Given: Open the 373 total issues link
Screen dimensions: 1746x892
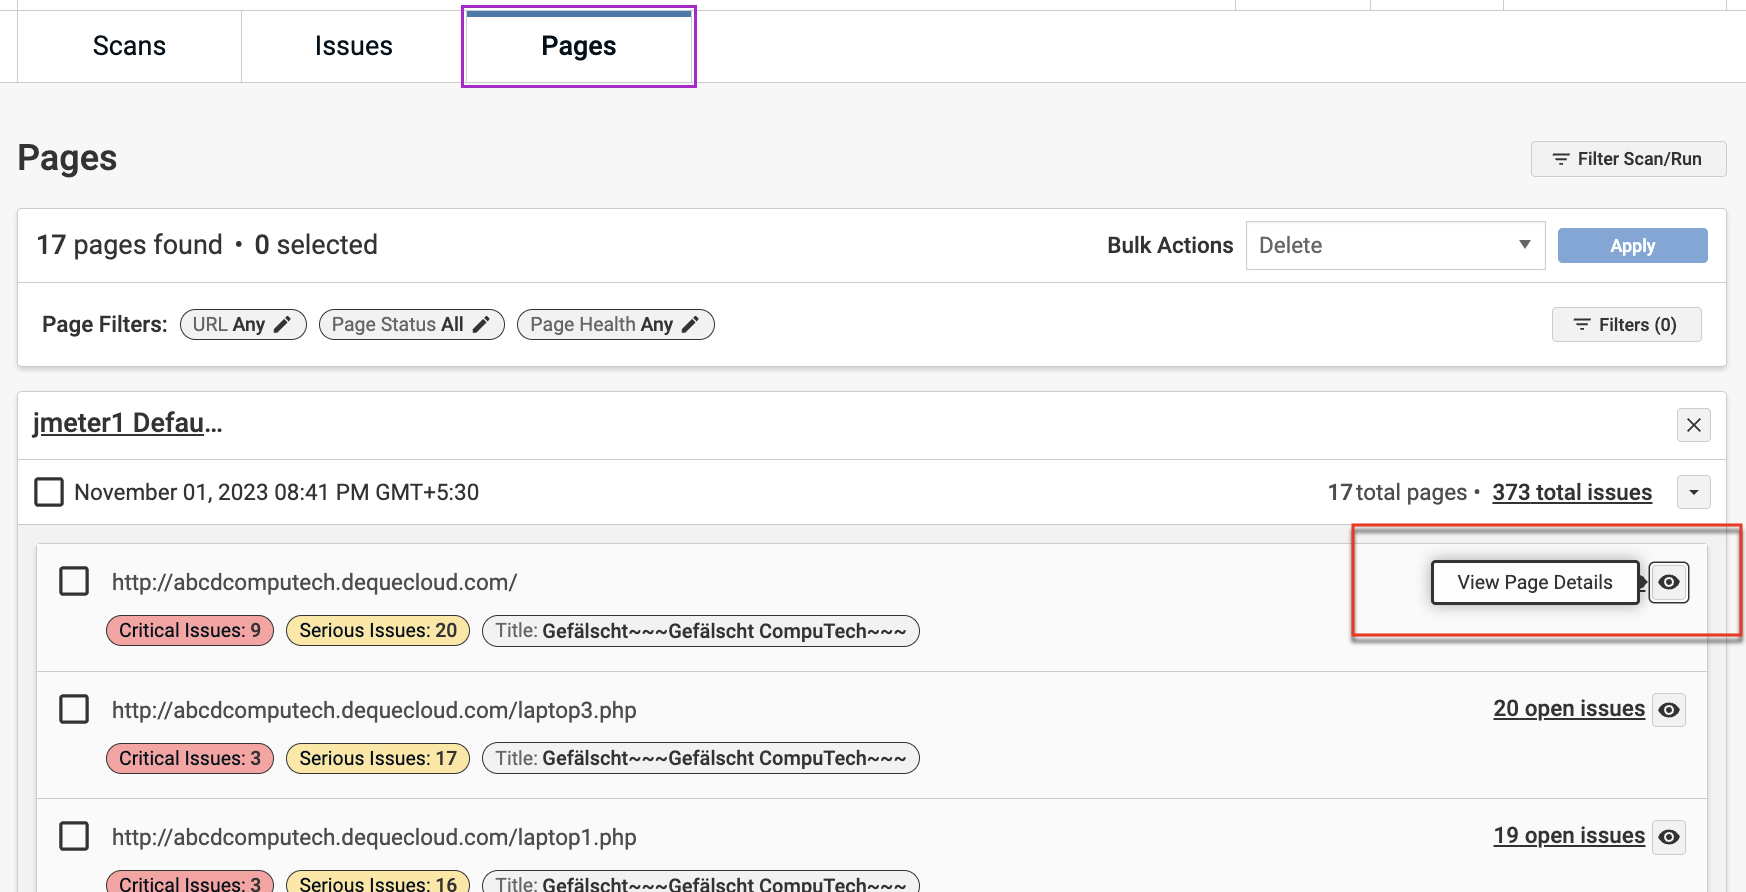Looking at the screenshot, I should coord(1571,492).
